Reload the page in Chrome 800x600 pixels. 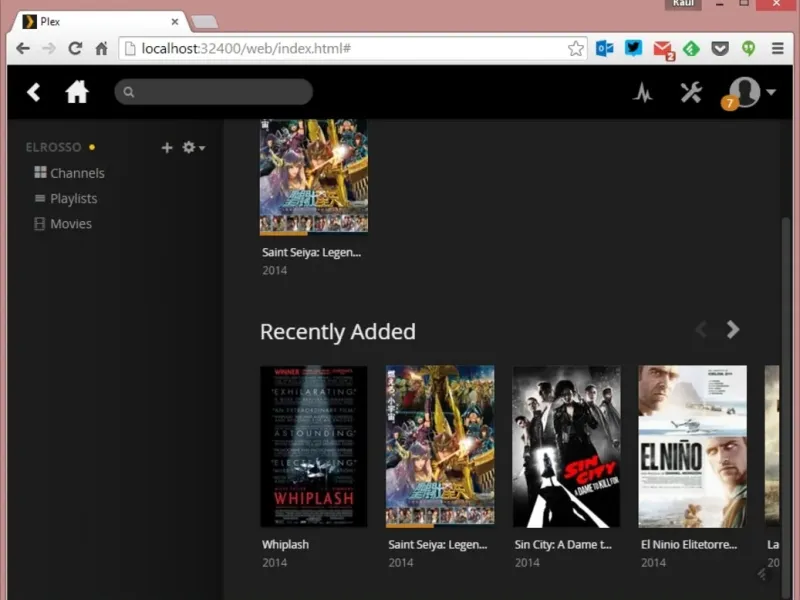[75, 48]
